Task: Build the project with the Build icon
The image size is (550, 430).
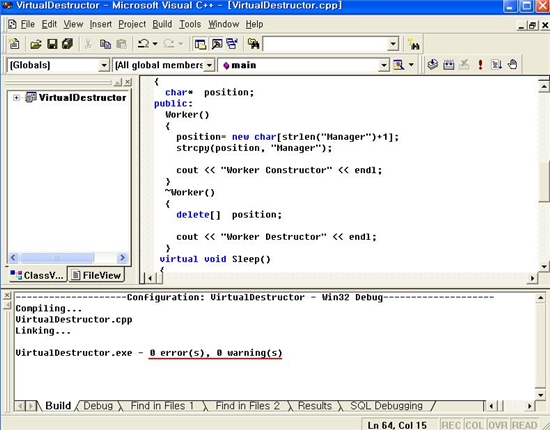Action: pos(449,65)
